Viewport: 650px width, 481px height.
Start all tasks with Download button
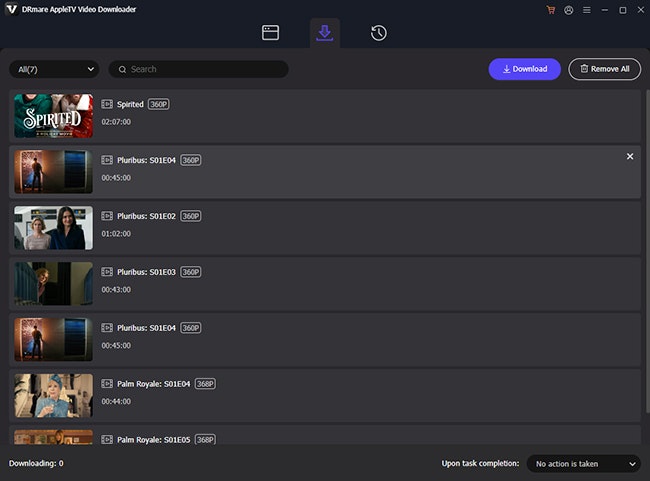(x=524, y=69)
